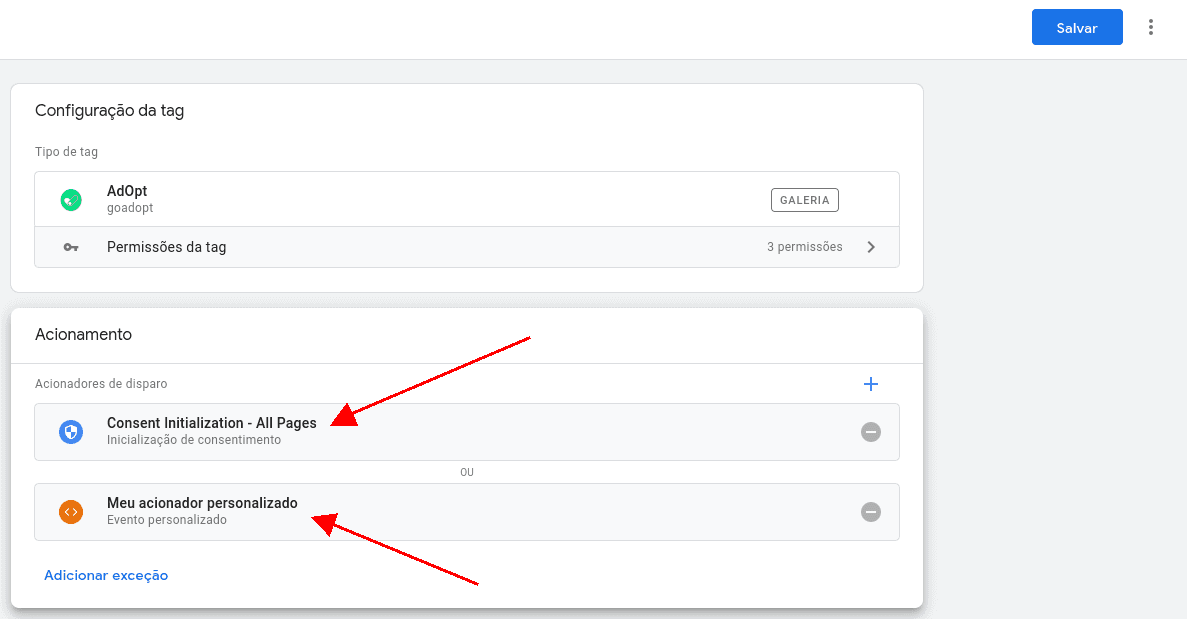Click the Salvar button
Image resolution: width=1187 pixels, height=619 pixels.
(1076, 28)
